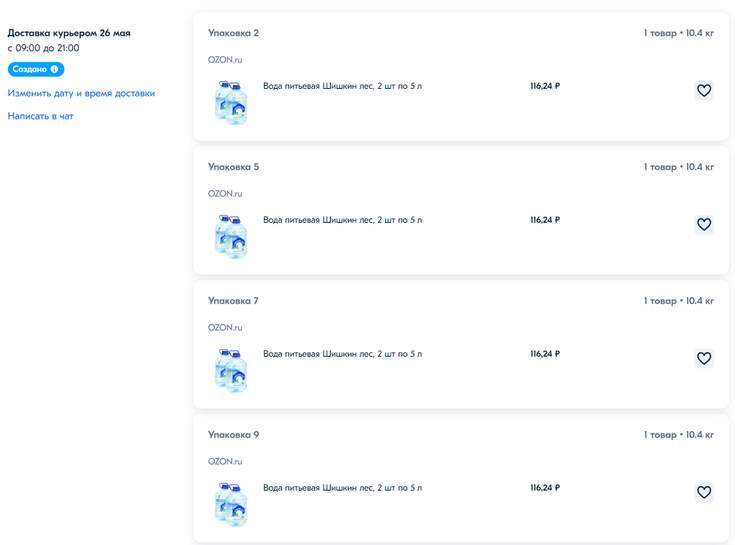Viewport: 735px width, 545px height.
Task: Click Написать в чат link
Action: (x=40, y=116)
